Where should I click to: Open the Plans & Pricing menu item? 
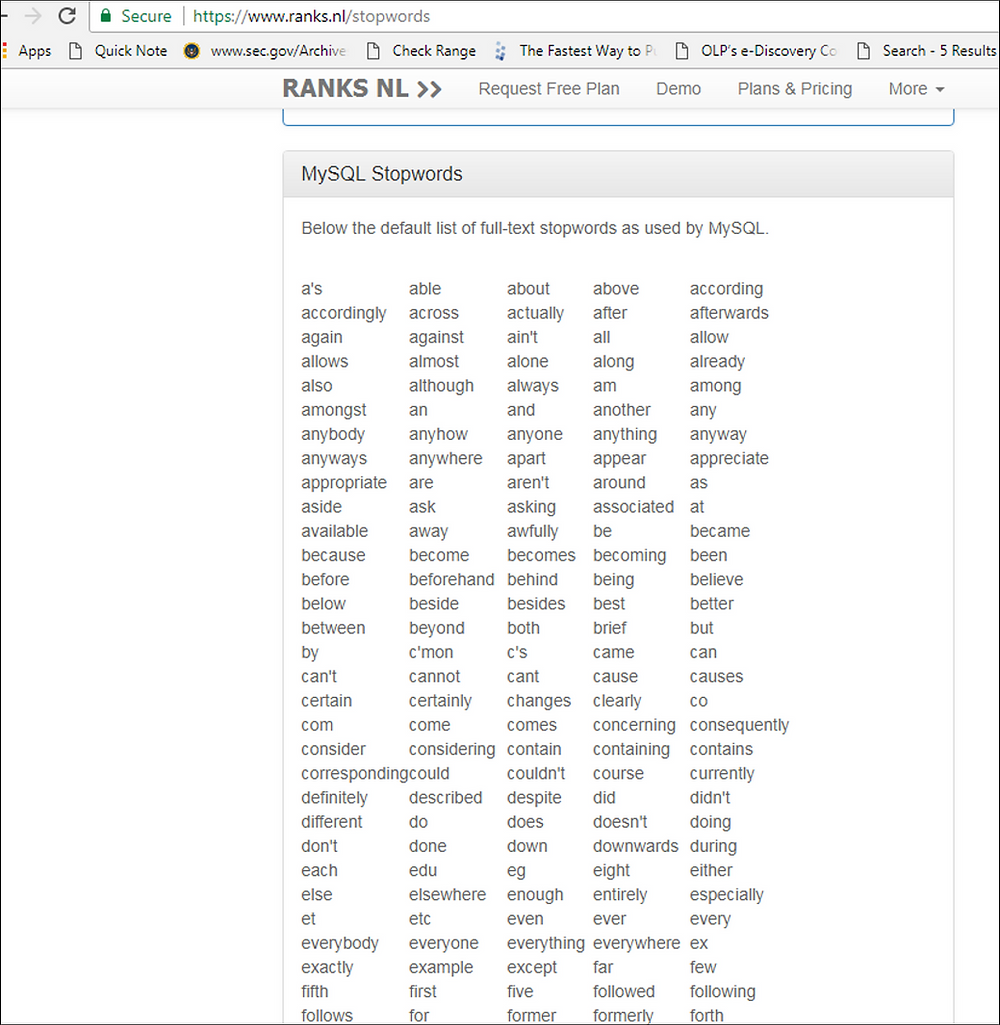(x=795, y=89)
